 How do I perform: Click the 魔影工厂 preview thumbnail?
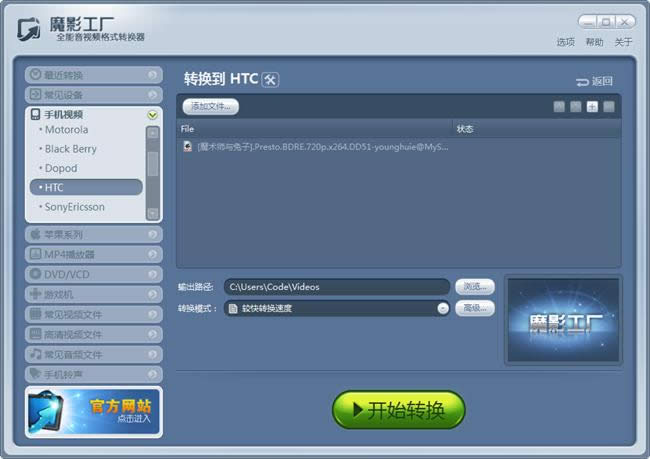pyautogui.click(x=563, y=320)
